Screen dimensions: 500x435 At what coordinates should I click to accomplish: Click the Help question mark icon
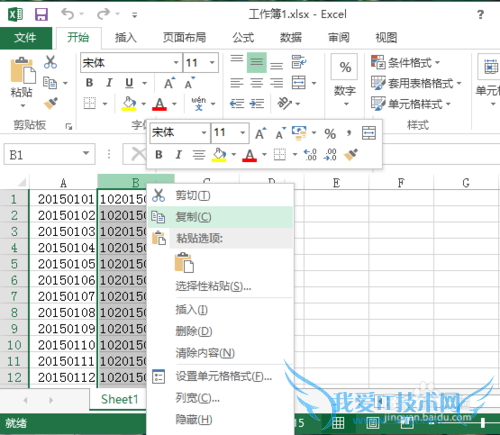click(480, 14)
